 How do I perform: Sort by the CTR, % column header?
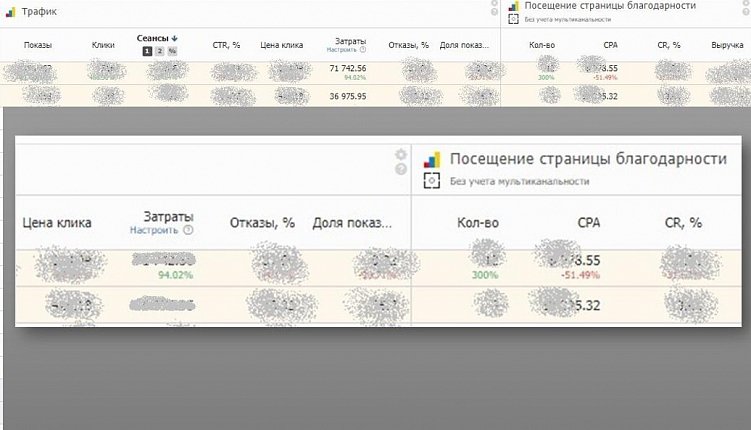click(226, 45)
